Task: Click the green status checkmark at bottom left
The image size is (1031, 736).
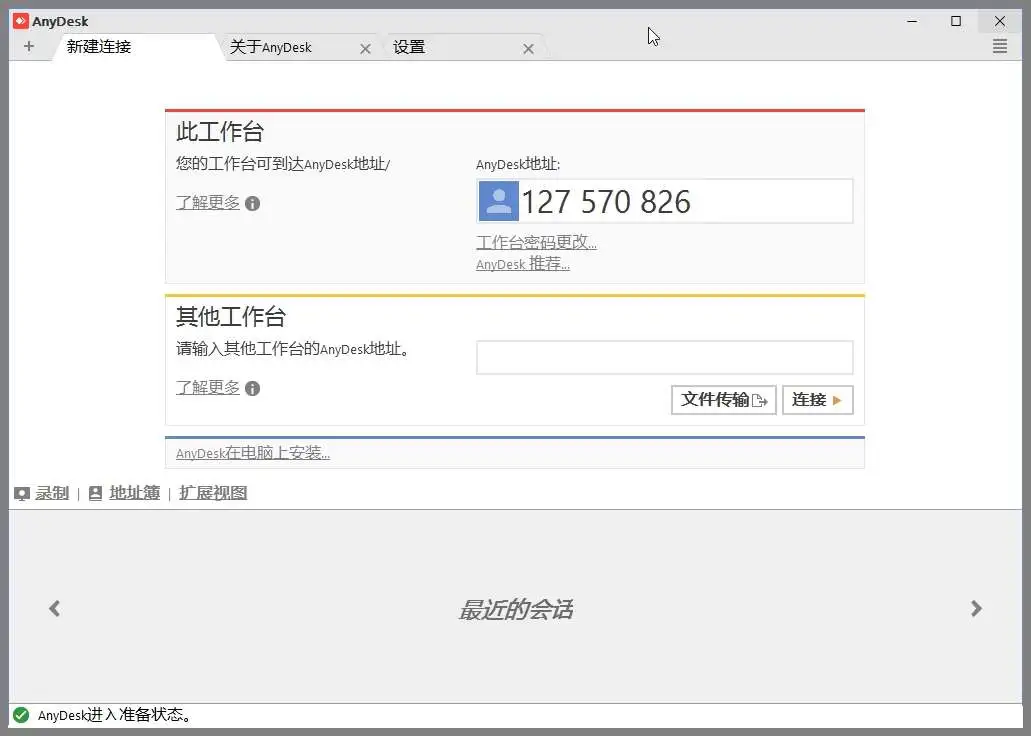Action: (x=21, y=715)
